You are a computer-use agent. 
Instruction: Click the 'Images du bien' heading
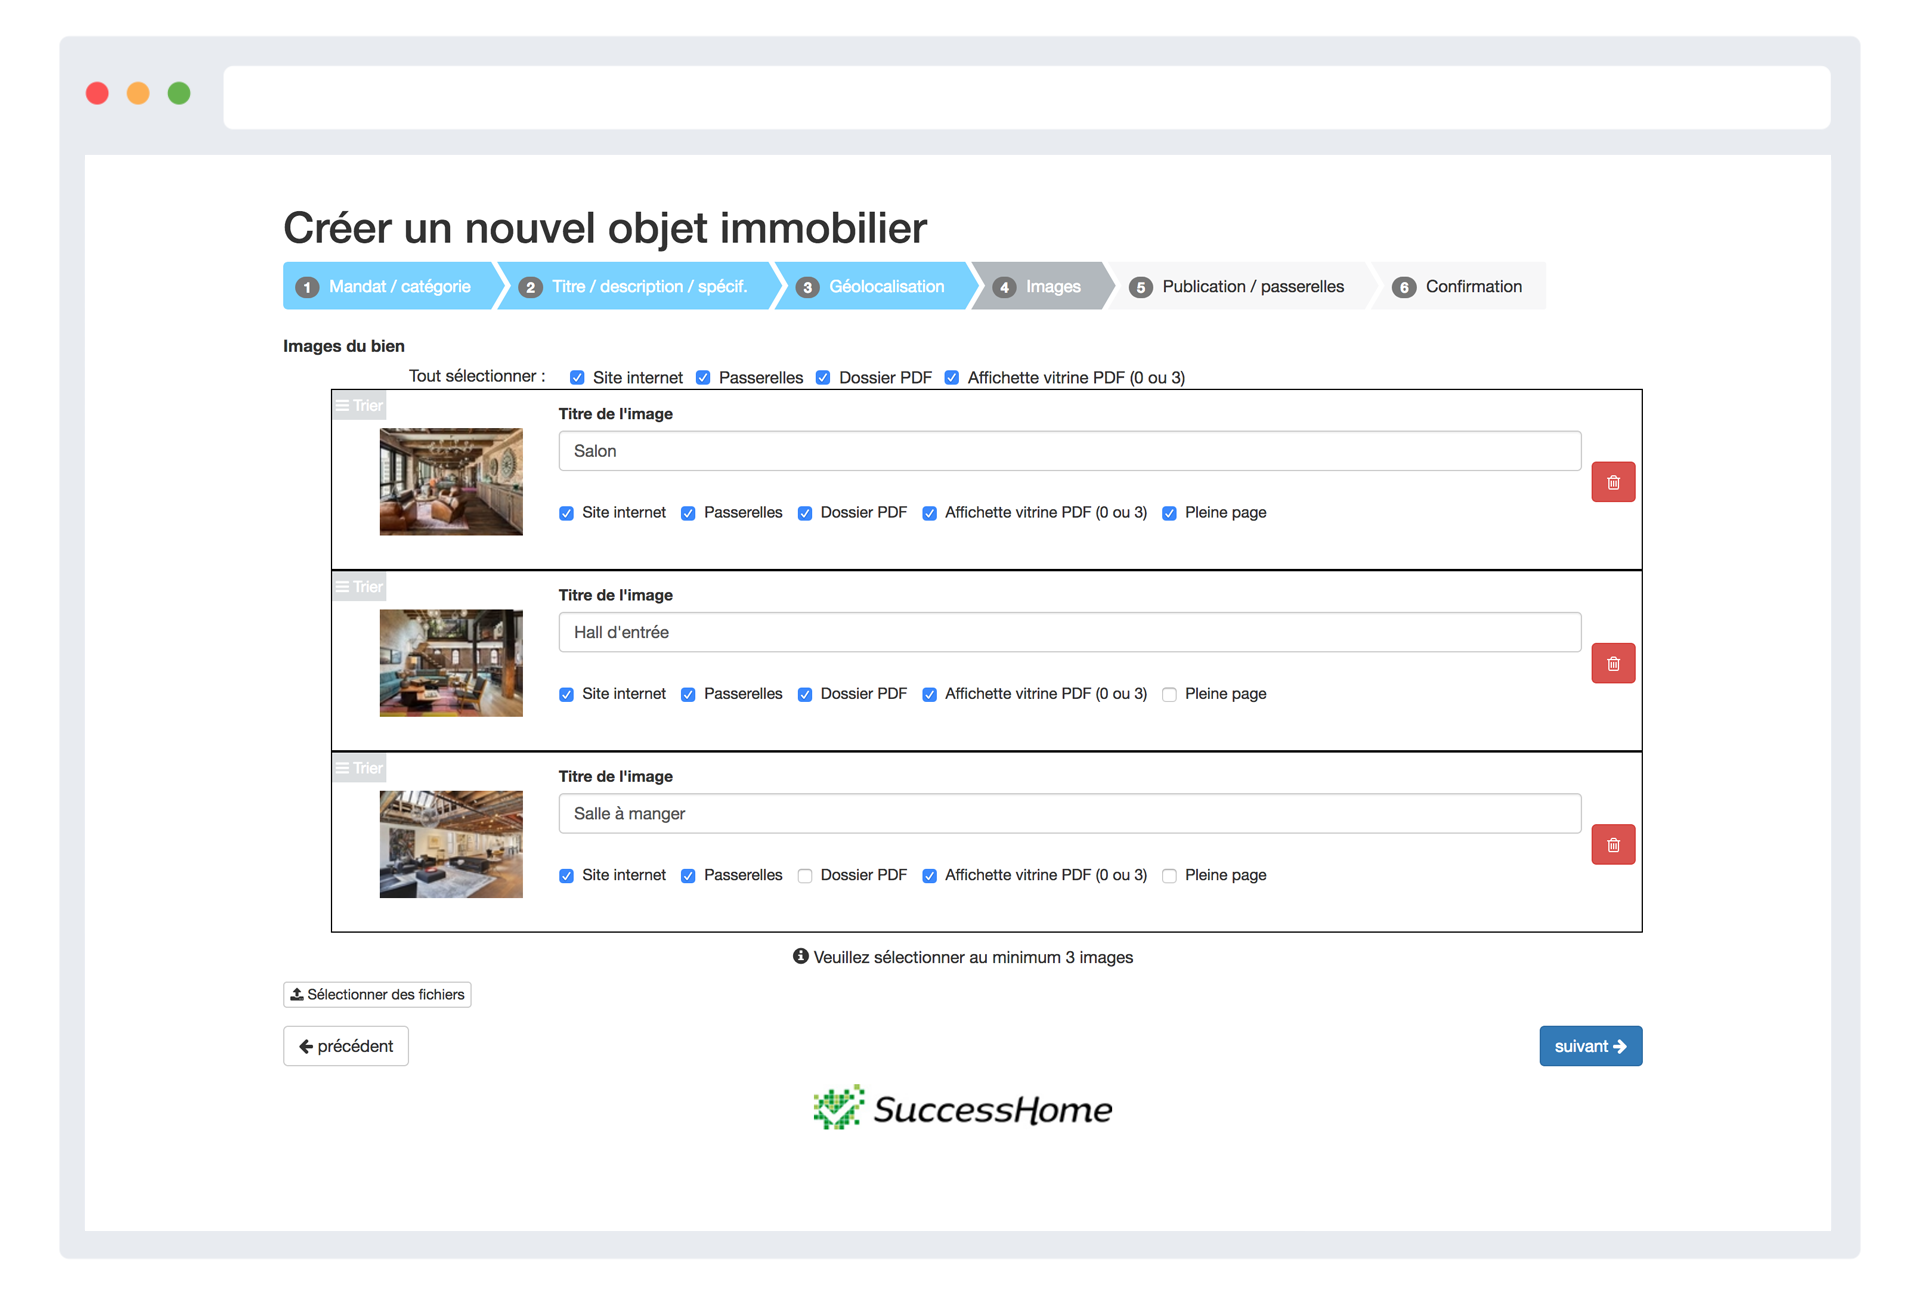click(344, 346)
